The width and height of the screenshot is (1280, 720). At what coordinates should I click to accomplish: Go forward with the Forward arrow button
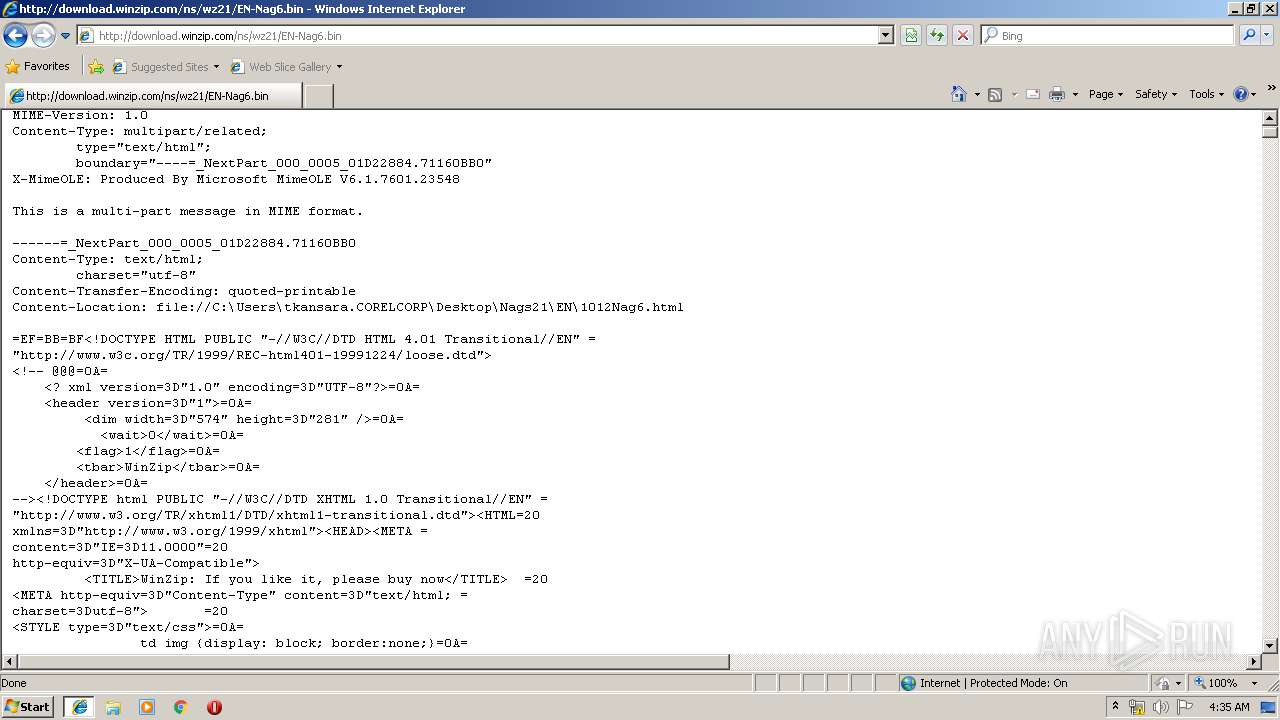(x=43, y=36)
